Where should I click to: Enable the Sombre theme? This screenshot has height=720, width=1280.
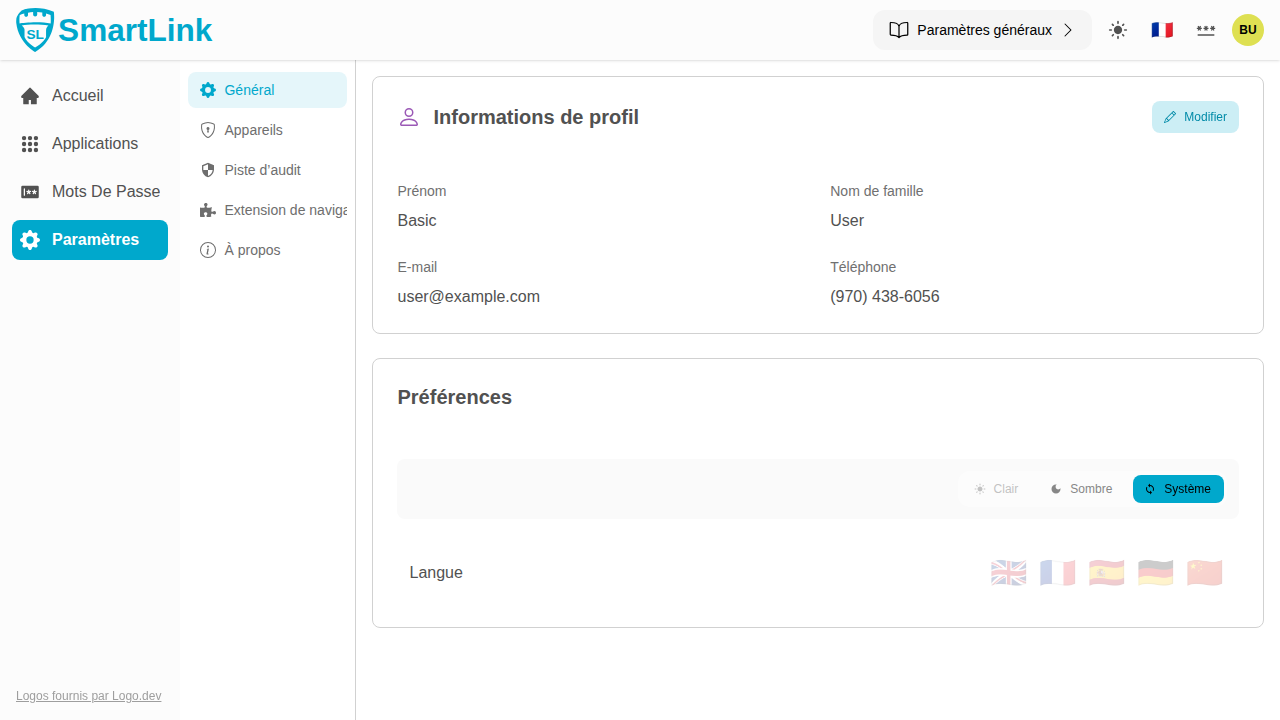pyautogui.click(x=1080, y=489)
